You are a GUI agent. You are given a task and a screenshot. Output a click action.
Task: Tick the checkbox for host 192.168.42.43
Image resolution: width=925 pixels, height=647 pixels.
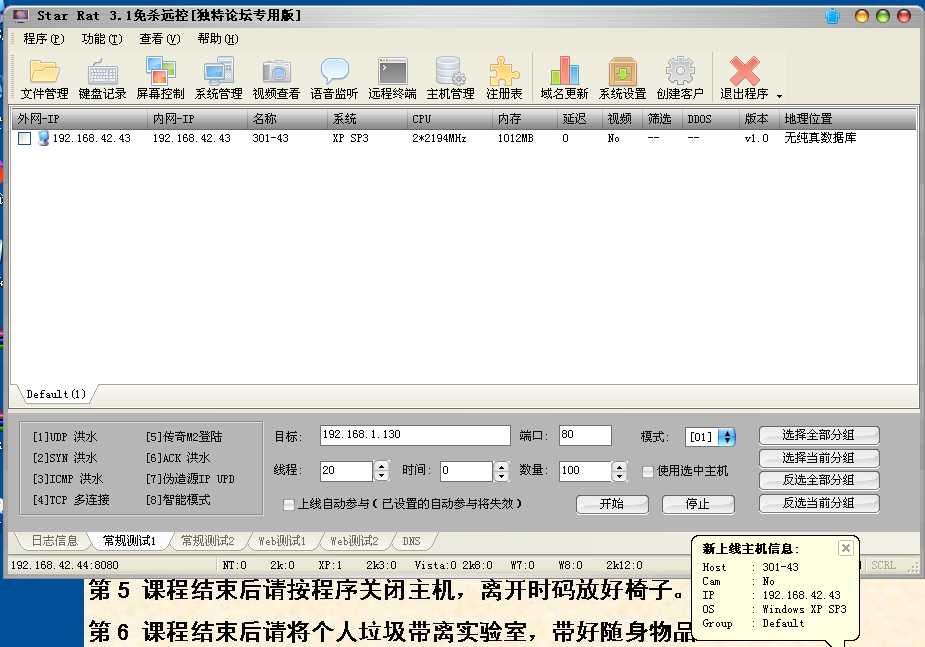pyautogui.click(x=25, y=138)
